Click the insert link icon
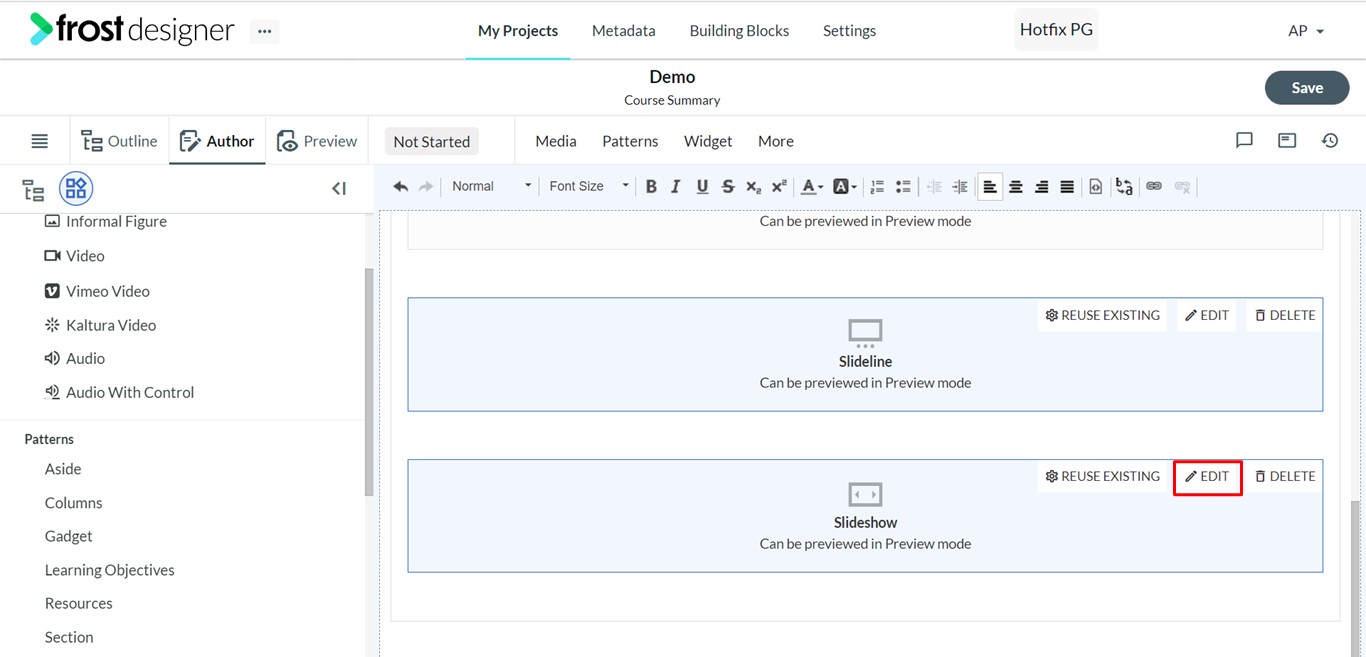The width and height of the screenshot is (1366, 657). 1154,186
